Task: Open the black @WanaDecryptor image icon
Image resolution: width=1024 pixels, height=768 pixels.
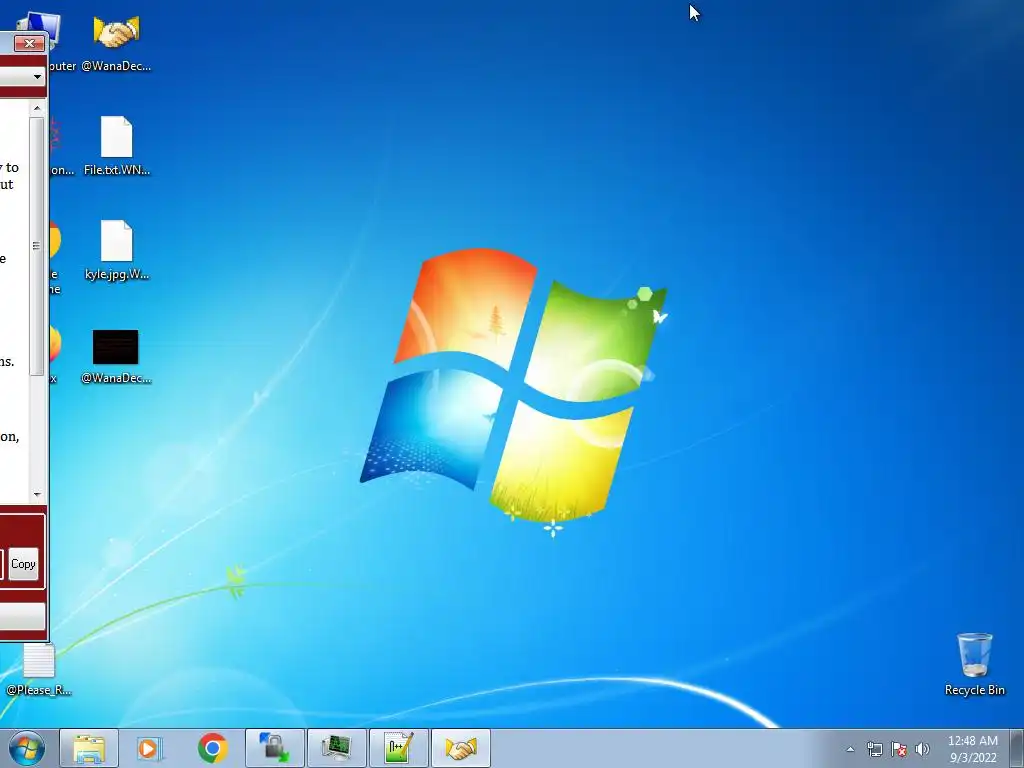Action: click(116, 356)
